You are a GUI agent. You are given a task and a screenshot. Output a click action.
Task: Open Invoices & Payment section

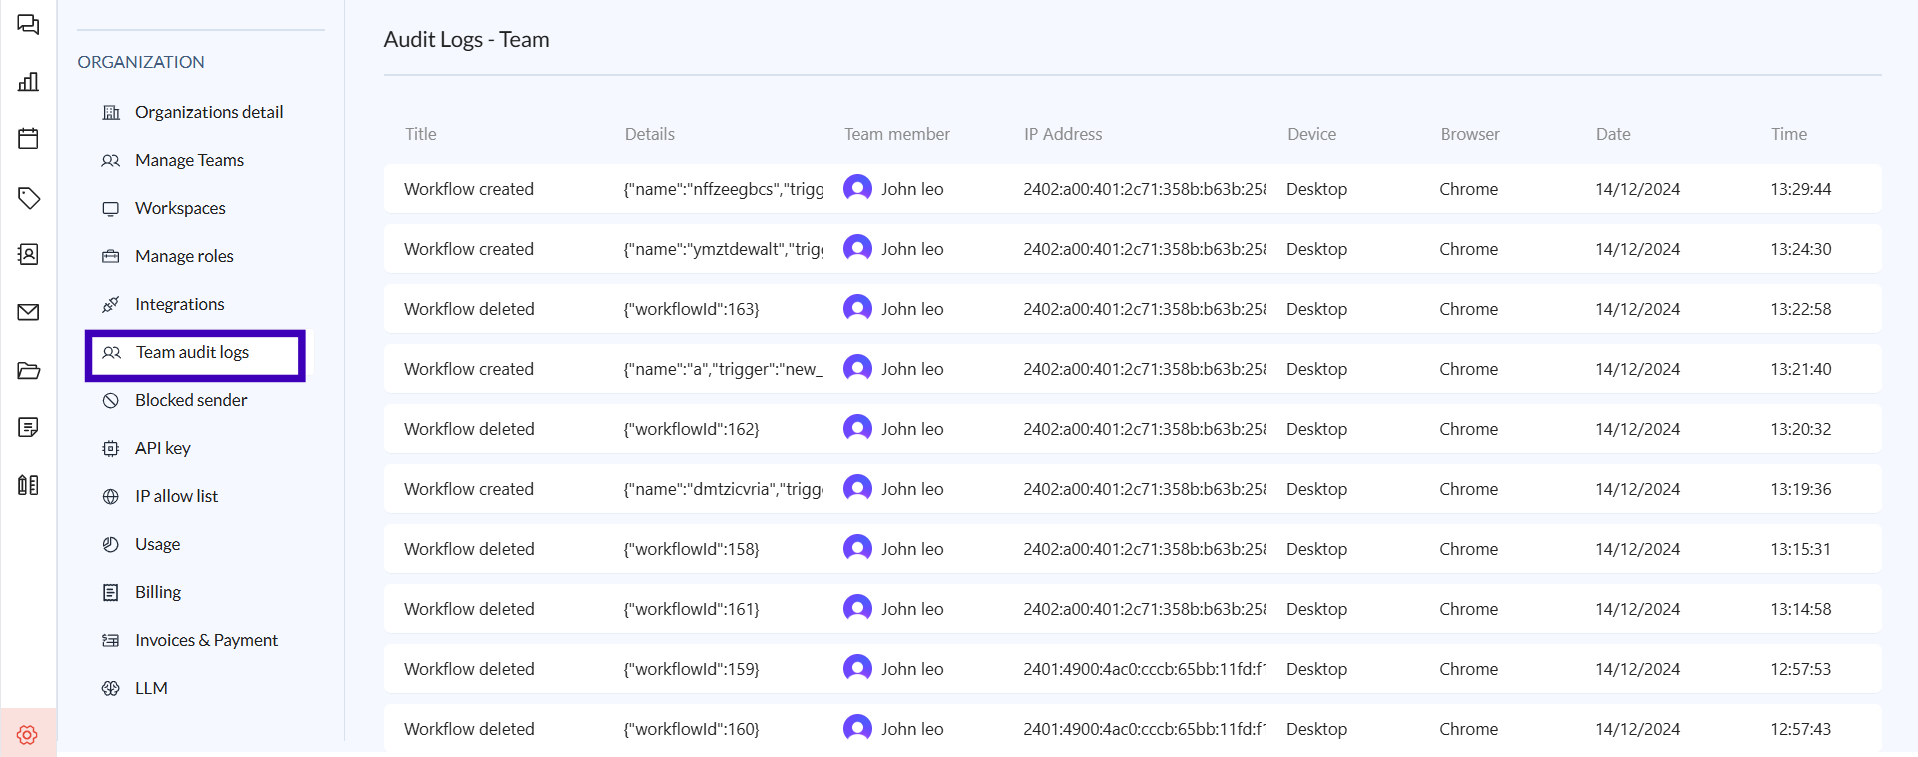tap(206, 640)
